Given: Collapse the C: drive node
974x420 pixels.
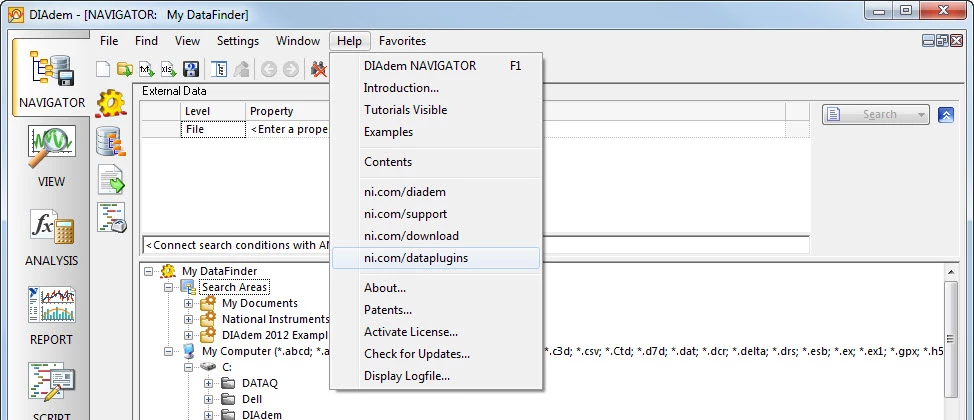Looking at the screenshot, I should pos(188,367).
